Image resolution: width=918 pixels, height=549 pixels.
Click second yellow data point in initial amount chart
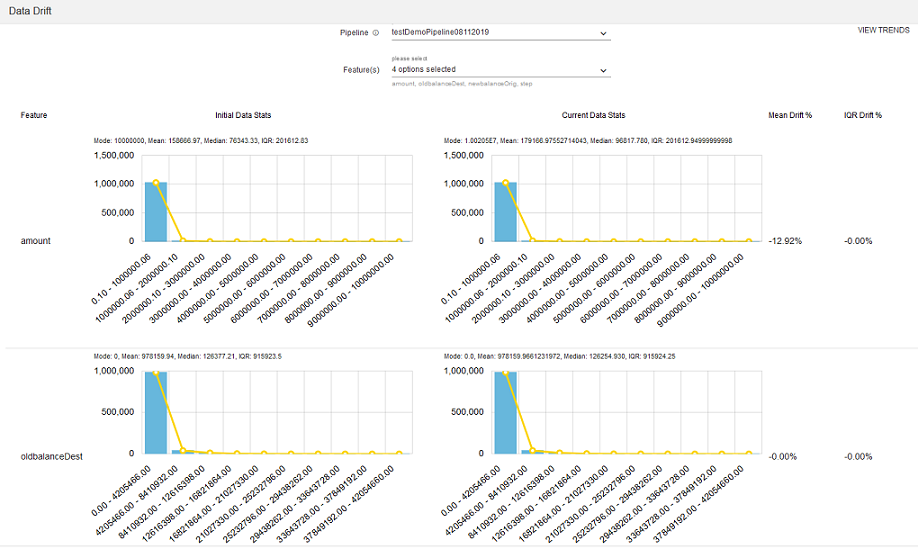click(183, 240)
